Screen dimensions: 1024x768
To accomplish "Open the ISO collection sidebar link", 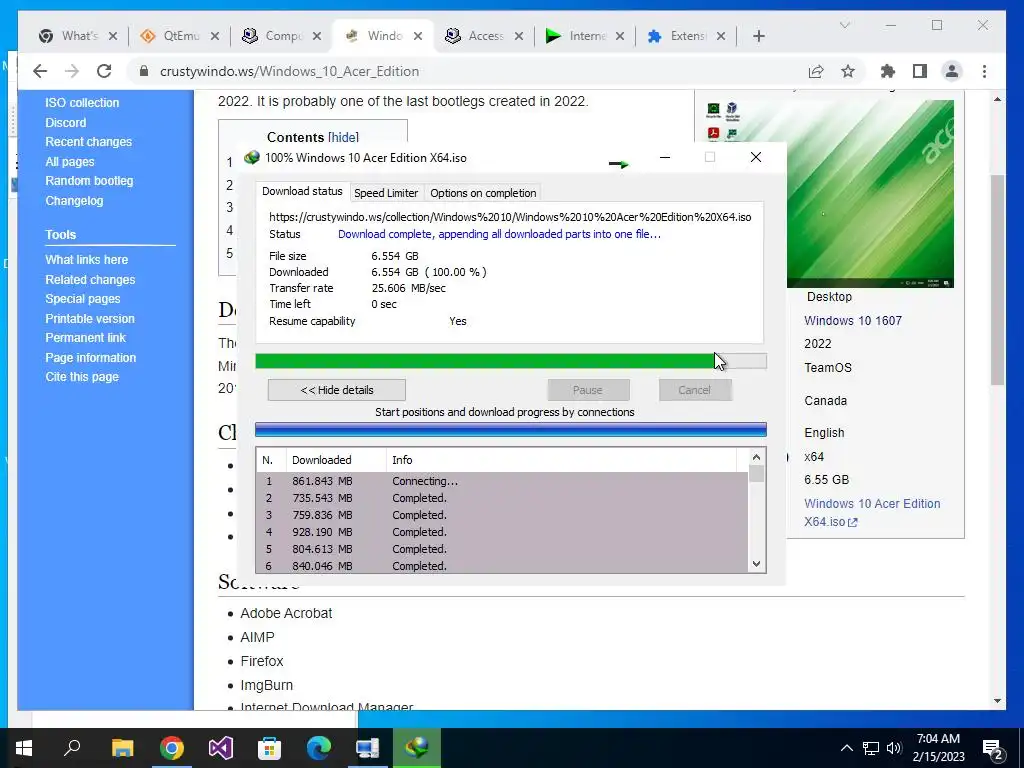I will pyautogui.click(x=82, y=103).
